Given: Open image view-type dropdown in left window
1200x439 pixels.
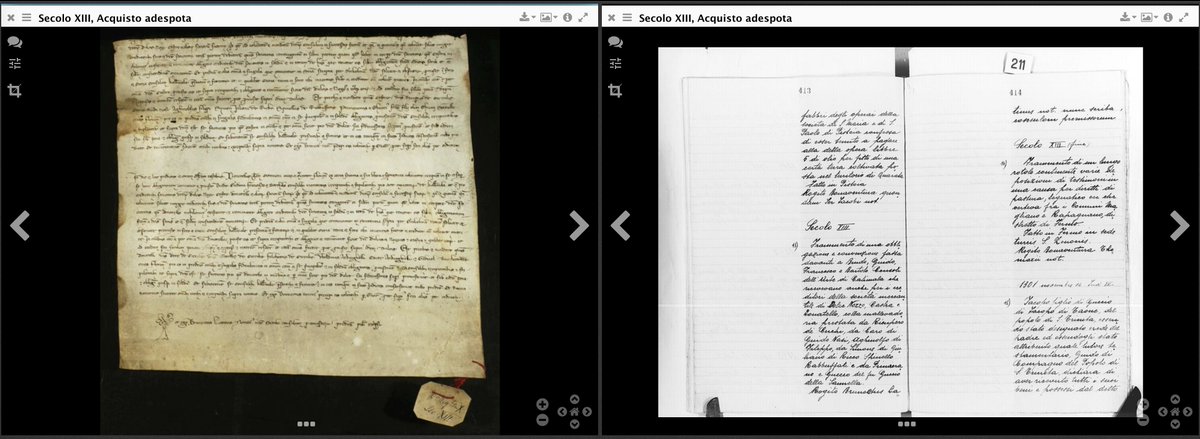Looking at the screenshot, I should 548,17.
